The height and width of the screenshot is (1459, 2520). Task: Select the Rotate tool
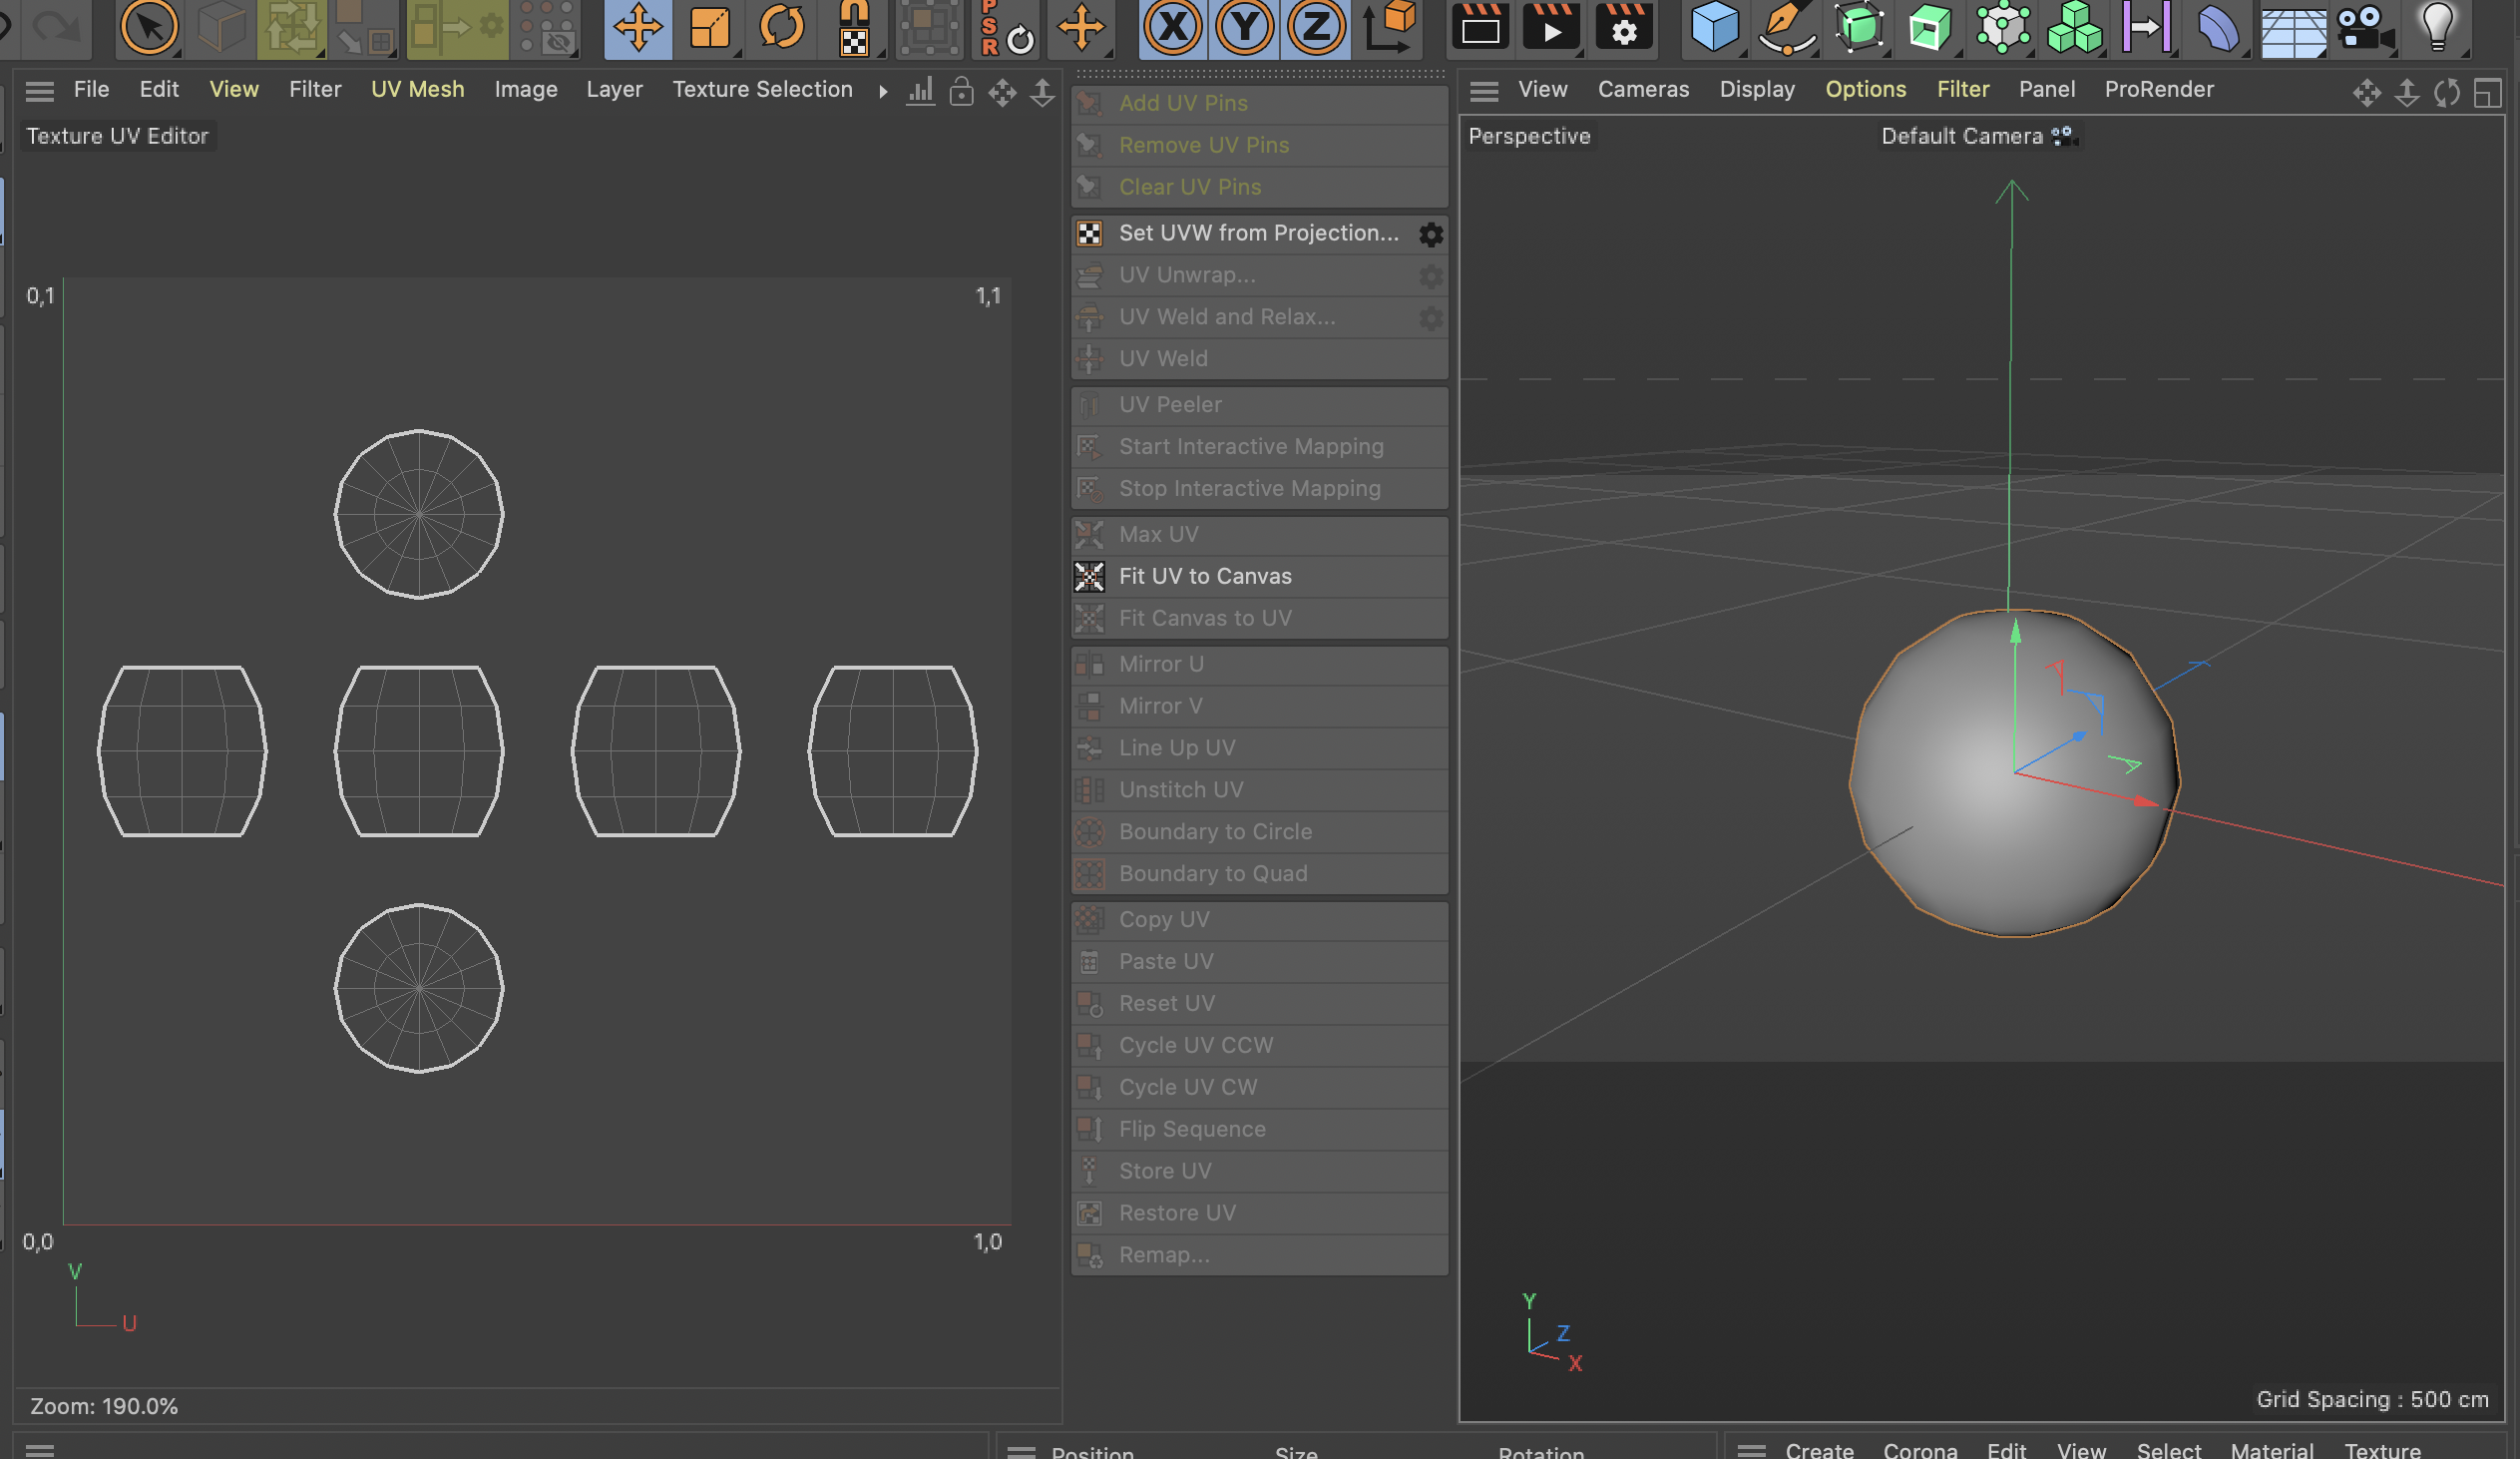781,27
